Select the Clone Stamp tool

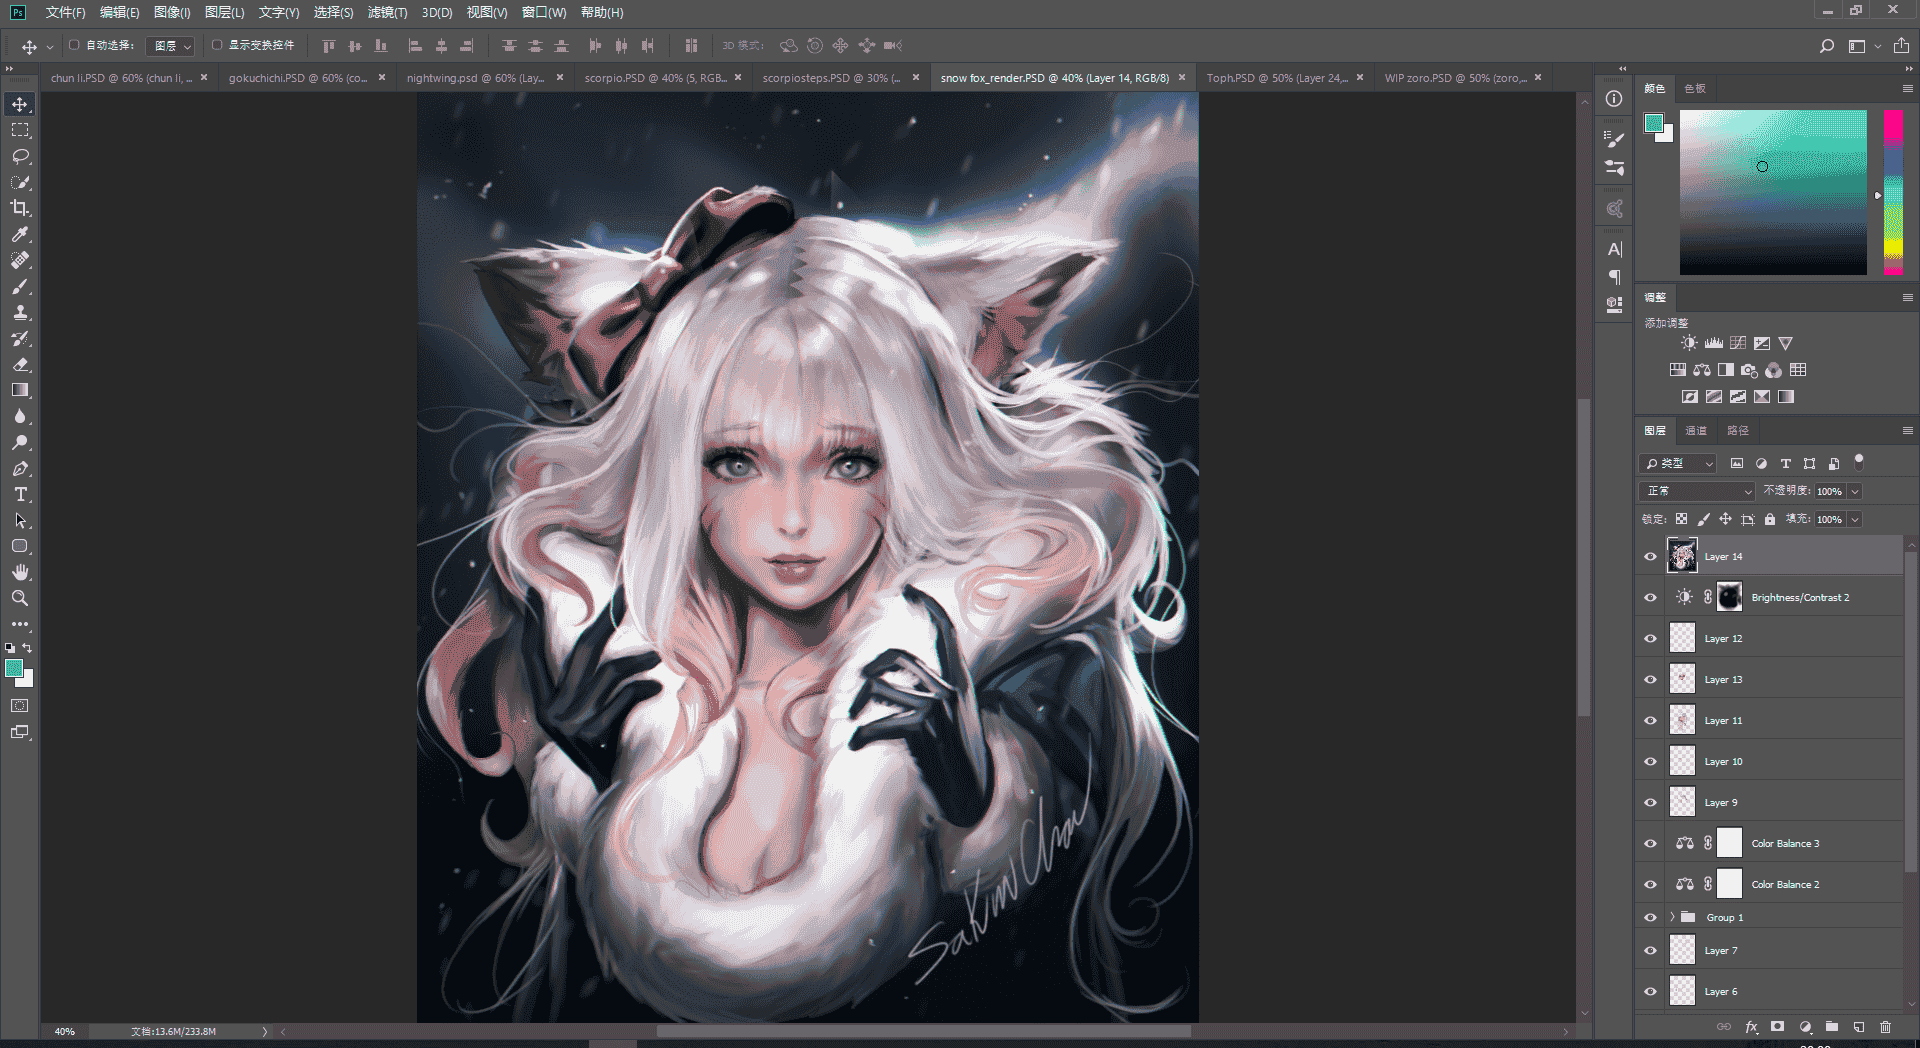(x=20, y=312)
